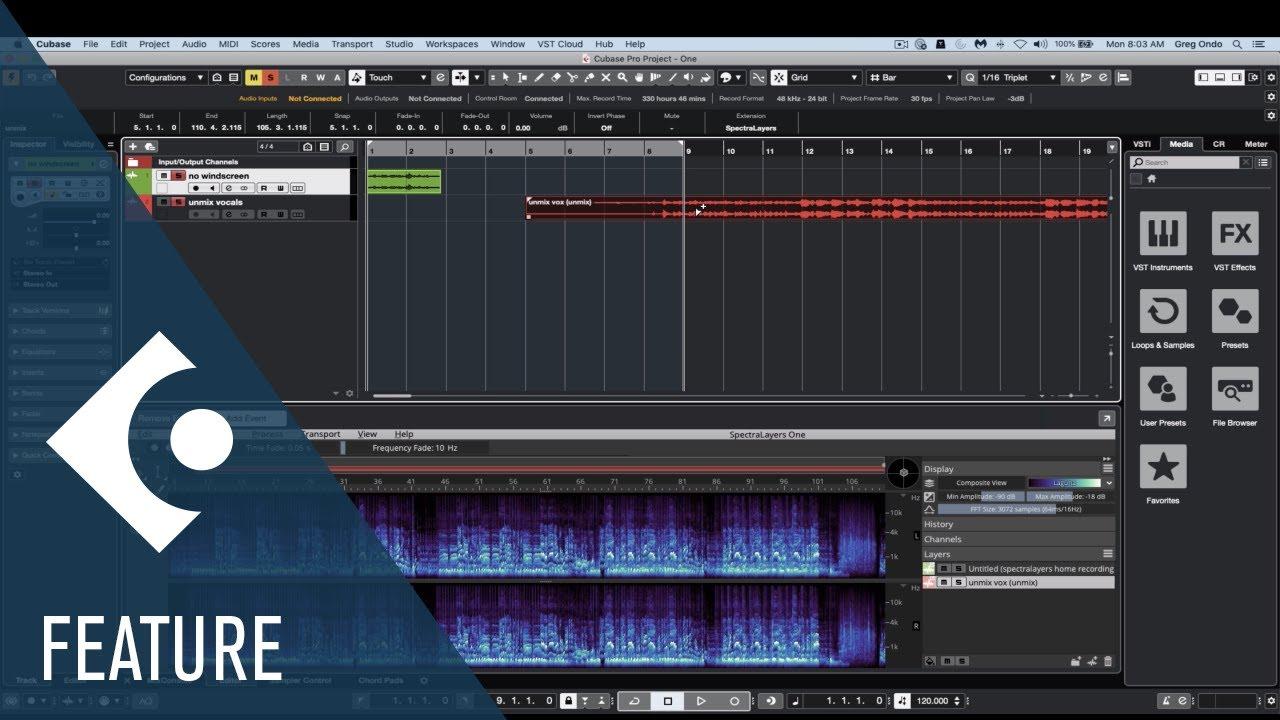Mute the unmix vocals track
This screenshot has width=1280, height=720.
click(x=163, y=202)
